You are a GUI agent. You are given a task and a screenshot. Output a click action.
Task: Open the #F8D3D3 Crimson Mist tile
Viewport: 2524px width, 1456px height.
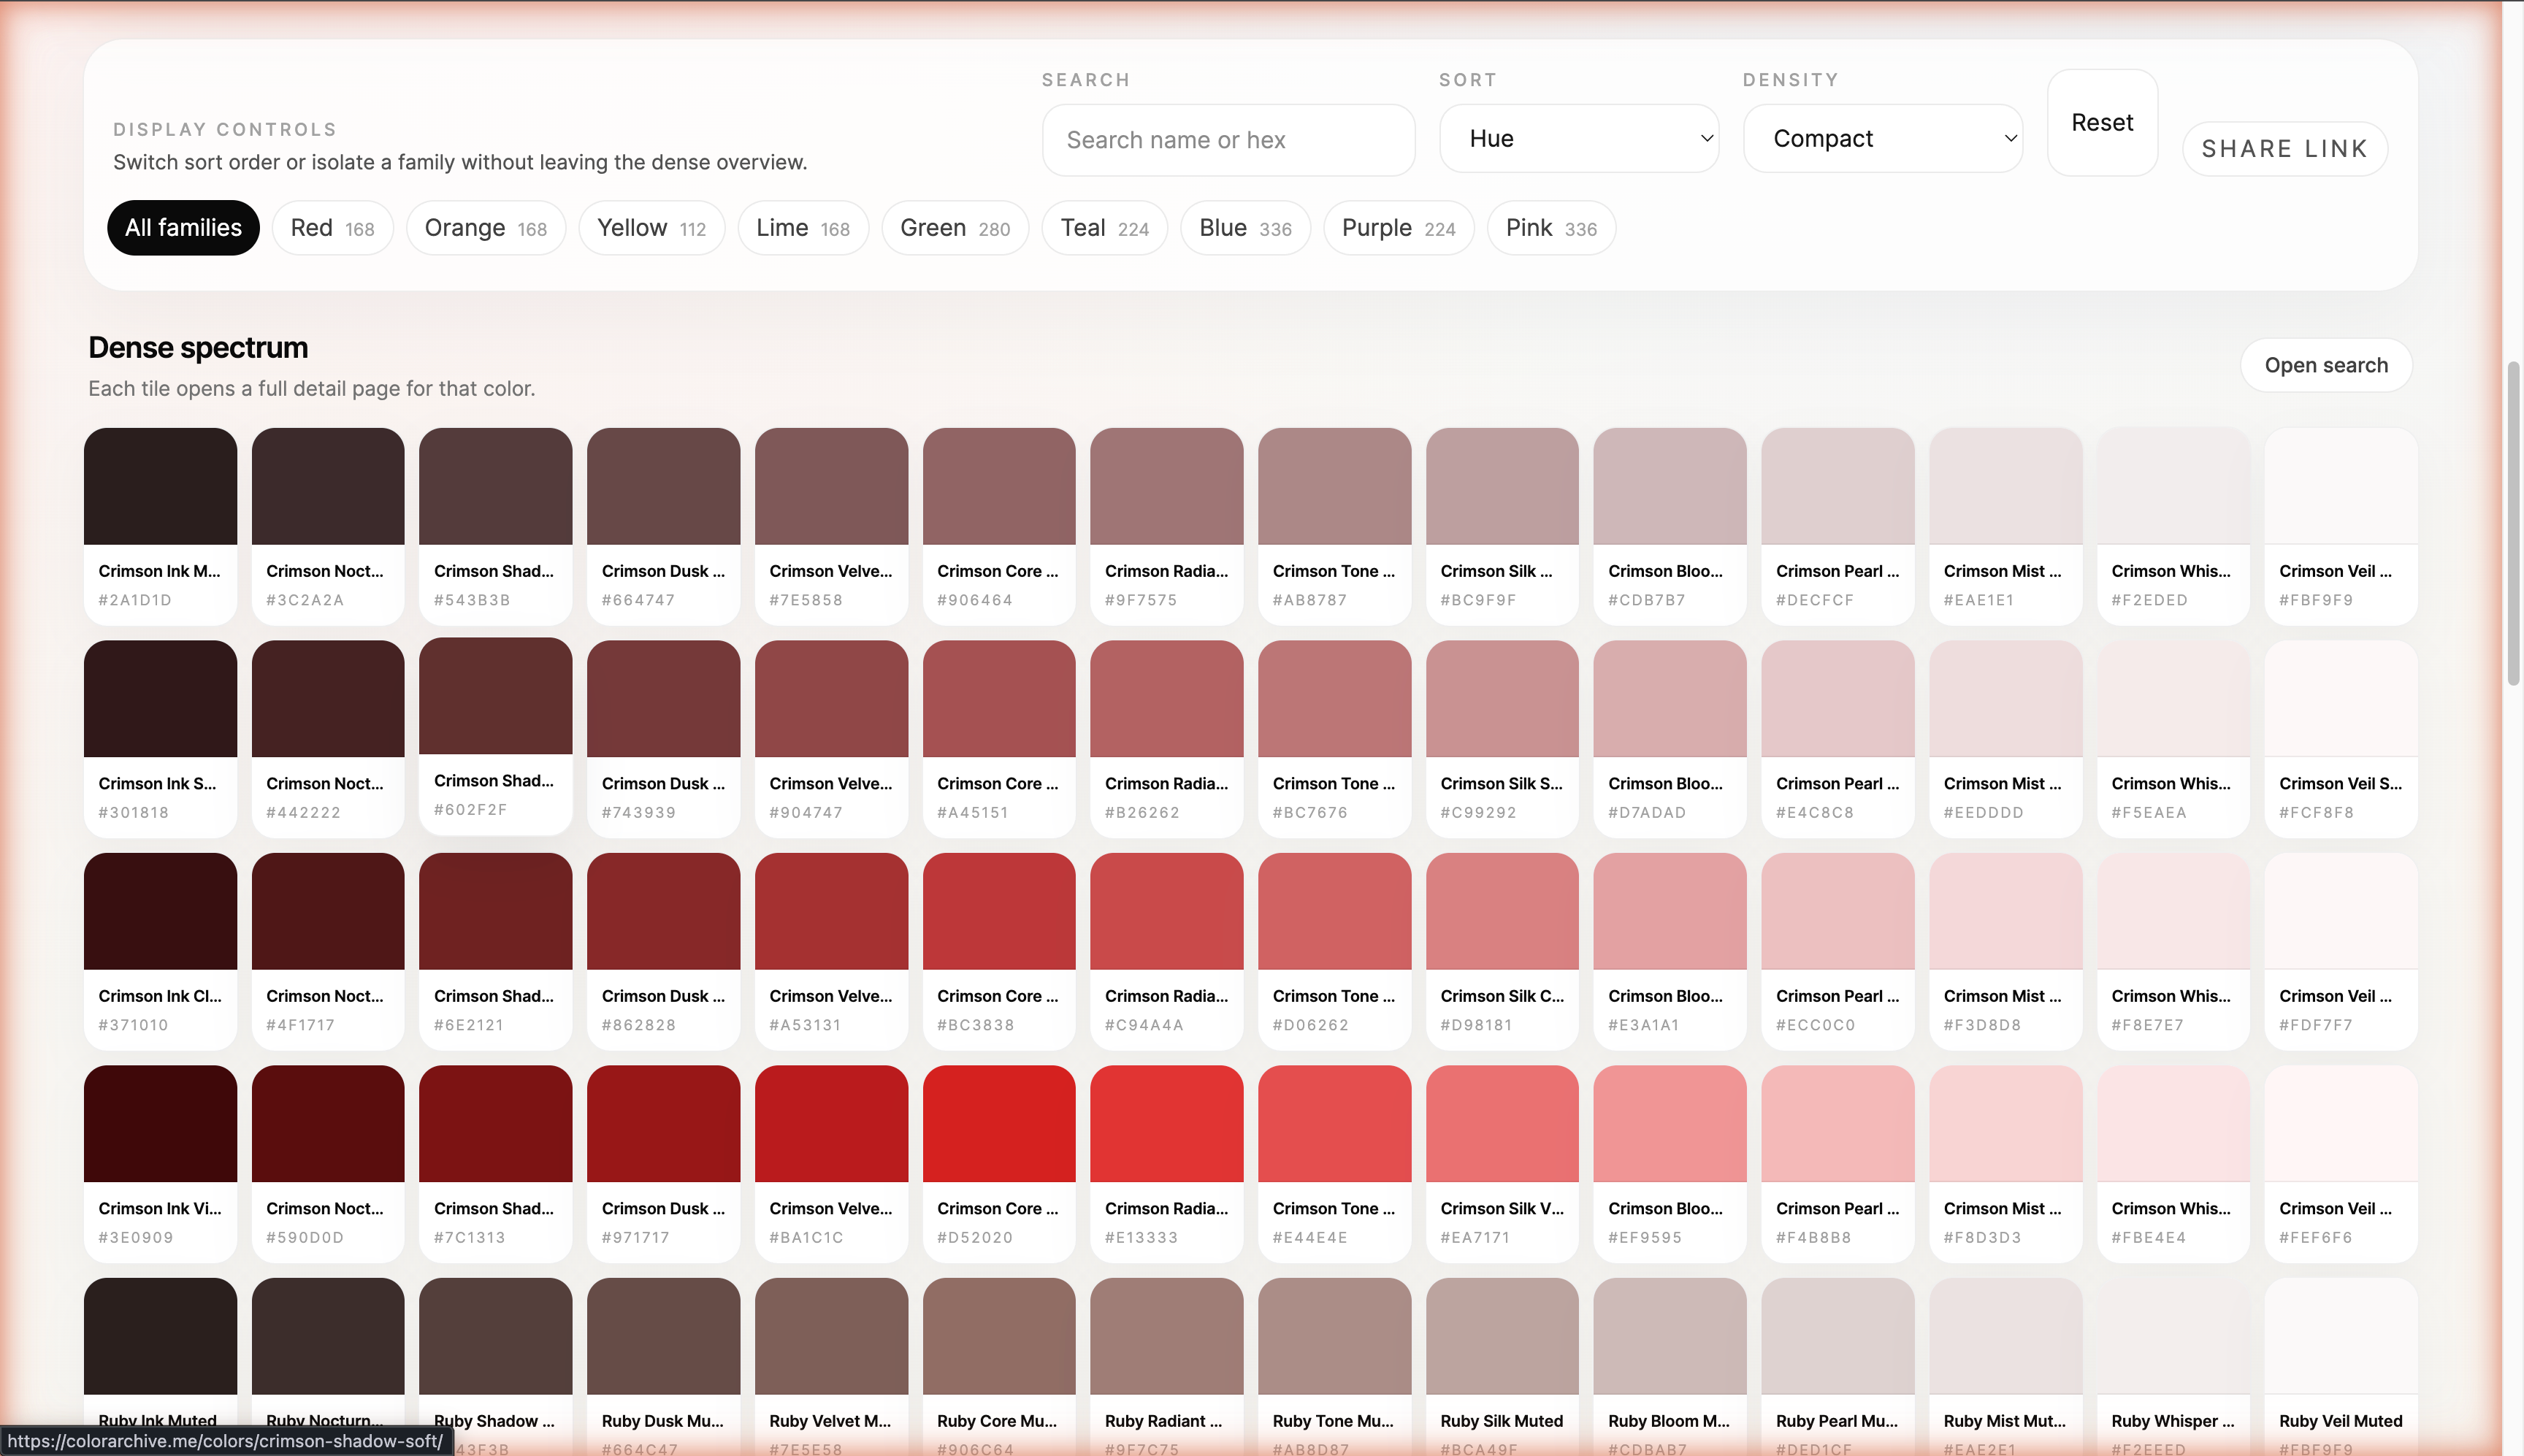click(2005, 1164)
